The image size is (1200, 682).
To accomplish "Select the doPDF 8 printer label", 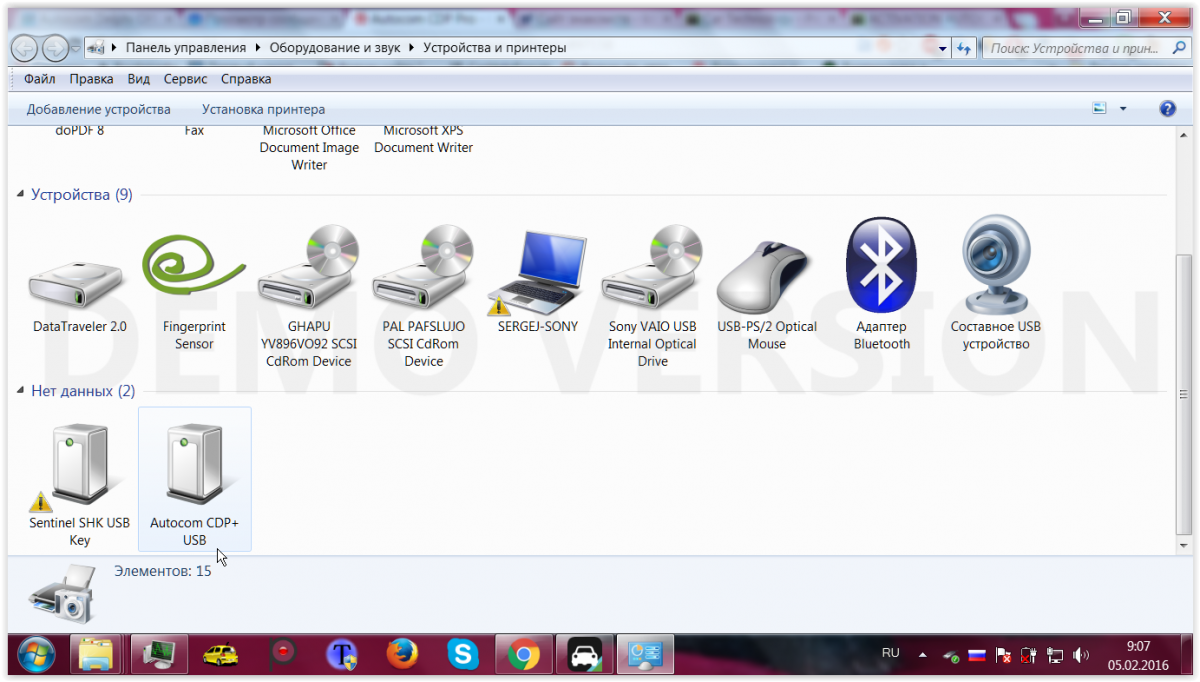I will pos(80,131).
